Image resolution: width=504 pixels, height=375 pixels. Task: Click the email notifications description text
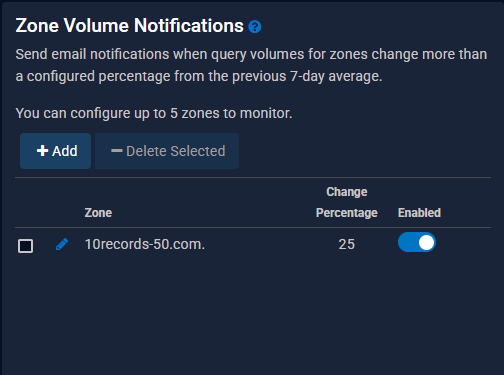point(251,65)
